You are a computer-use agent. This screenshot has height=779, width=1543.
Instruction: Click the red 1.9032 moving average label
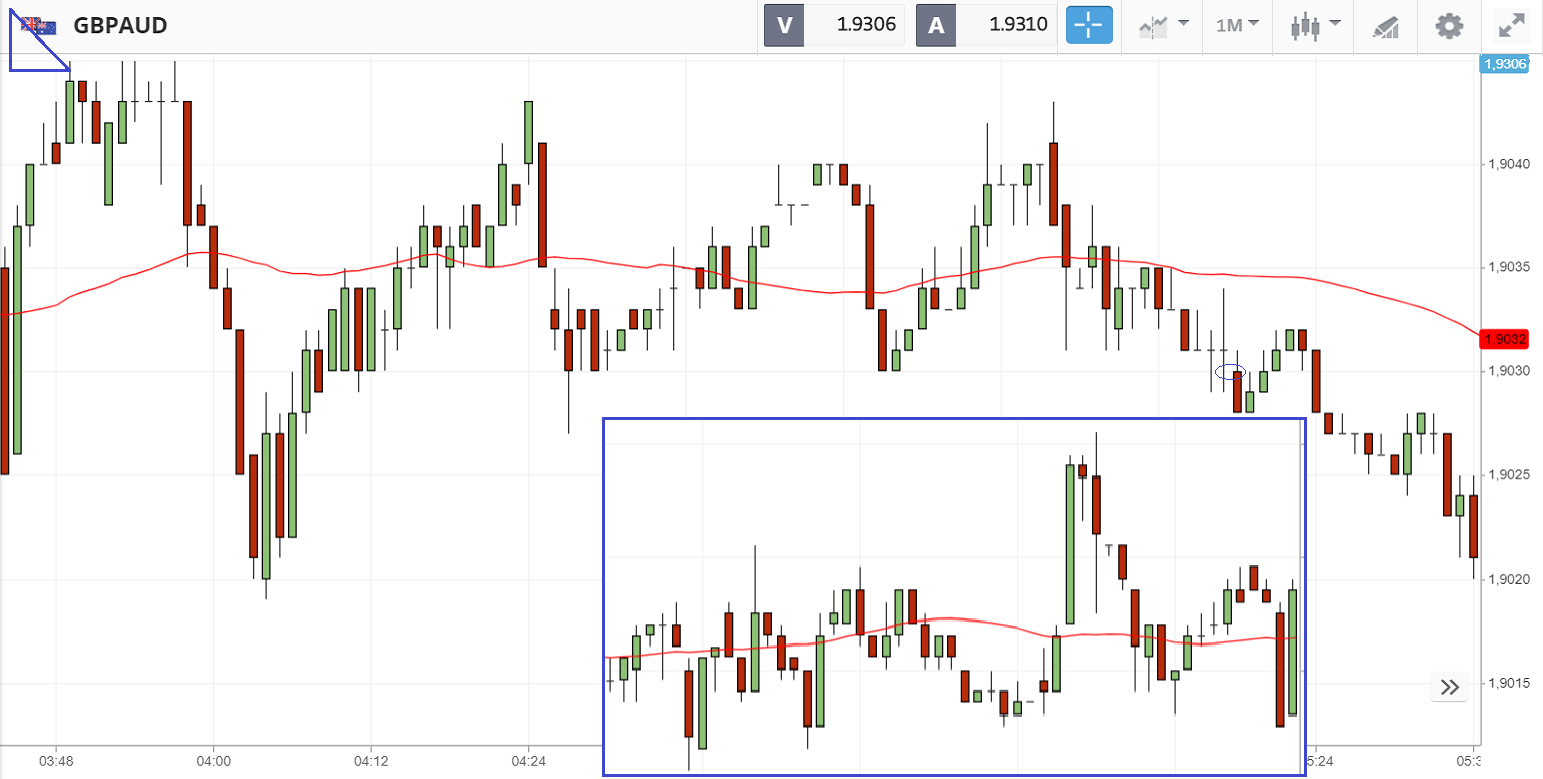pos(1504,339)
